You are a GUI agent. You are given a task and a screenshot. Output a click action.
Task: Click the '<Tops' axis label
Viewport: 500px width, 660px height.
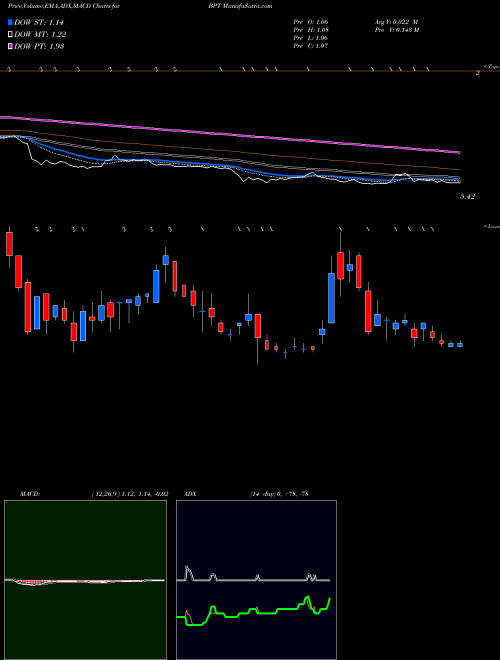[x=491, y=67]
